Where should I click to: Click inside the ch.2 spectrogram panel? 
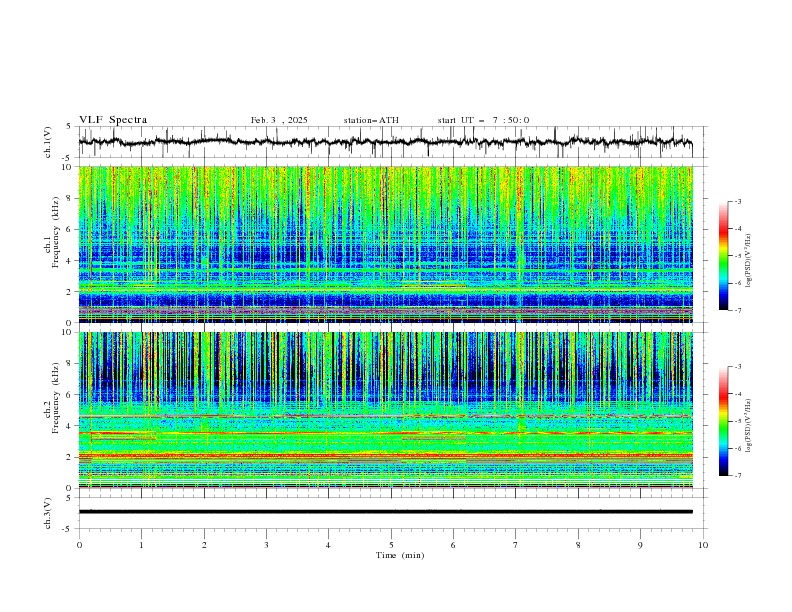(385, 410)
